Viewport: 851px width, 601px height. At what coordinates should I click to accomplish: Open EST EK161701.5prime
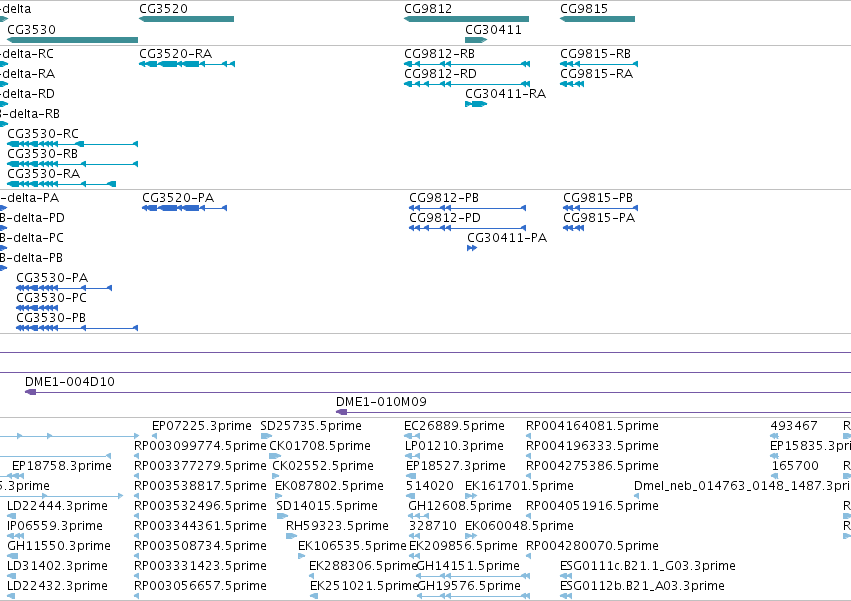tap(519, 486)
